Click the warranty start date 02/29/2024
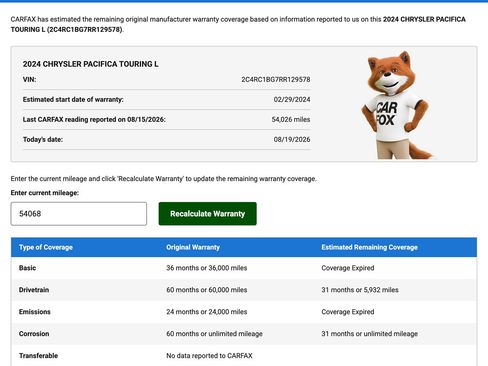 click(292, 99)
